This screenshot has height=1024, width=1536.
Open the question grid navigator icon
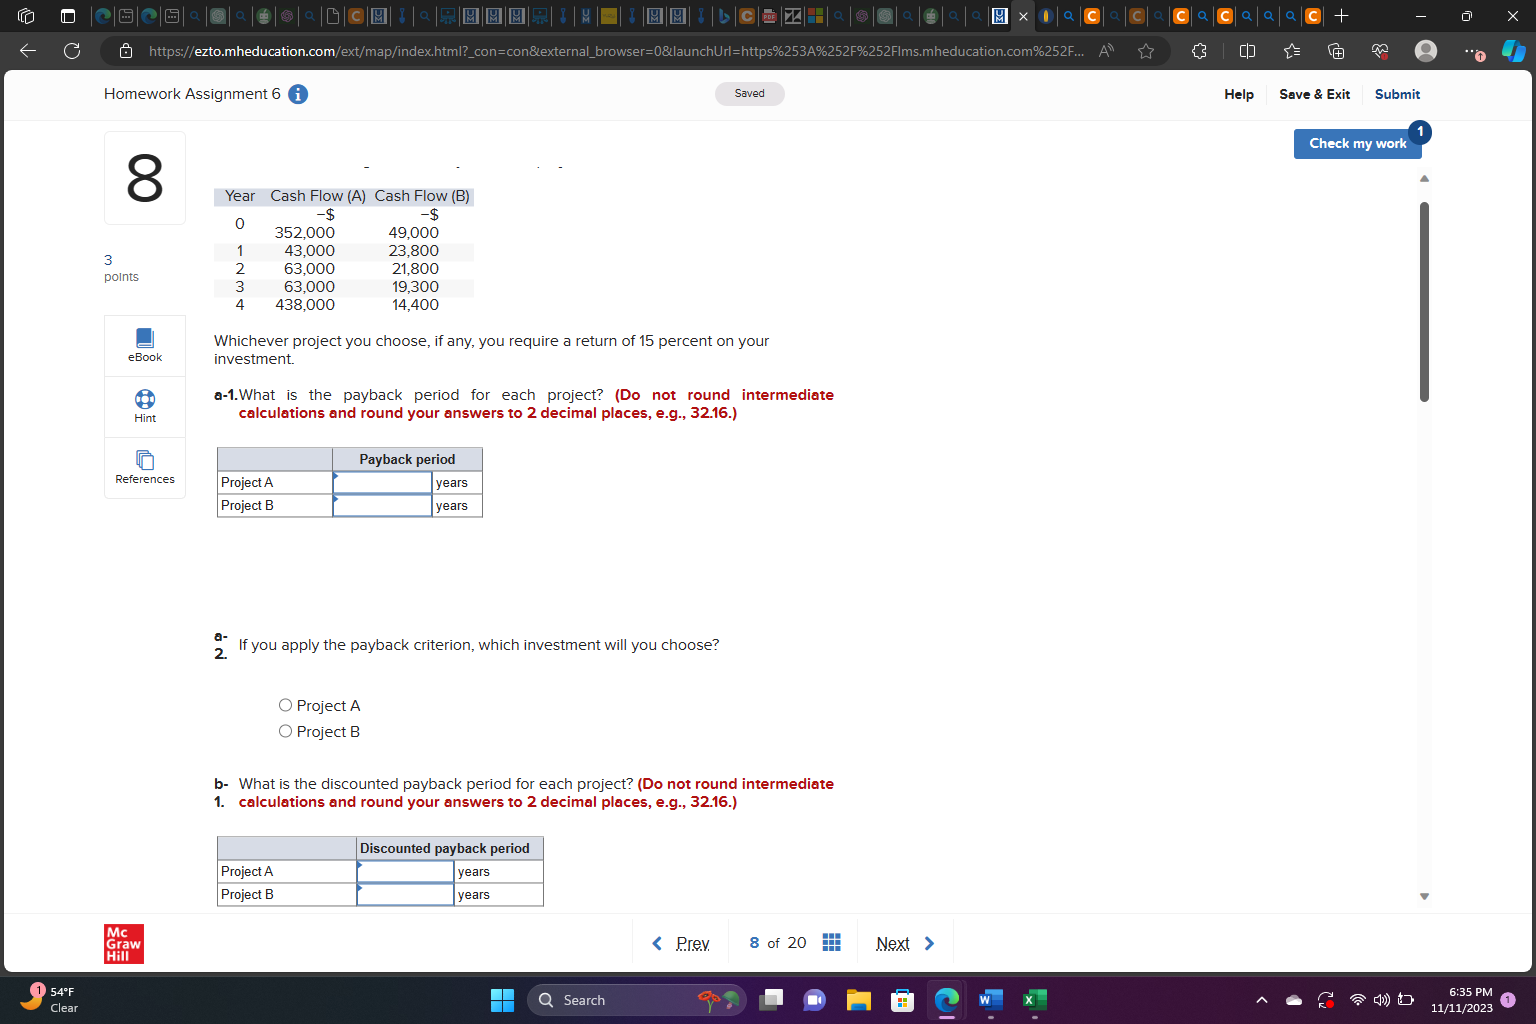[x=831, y=943]
